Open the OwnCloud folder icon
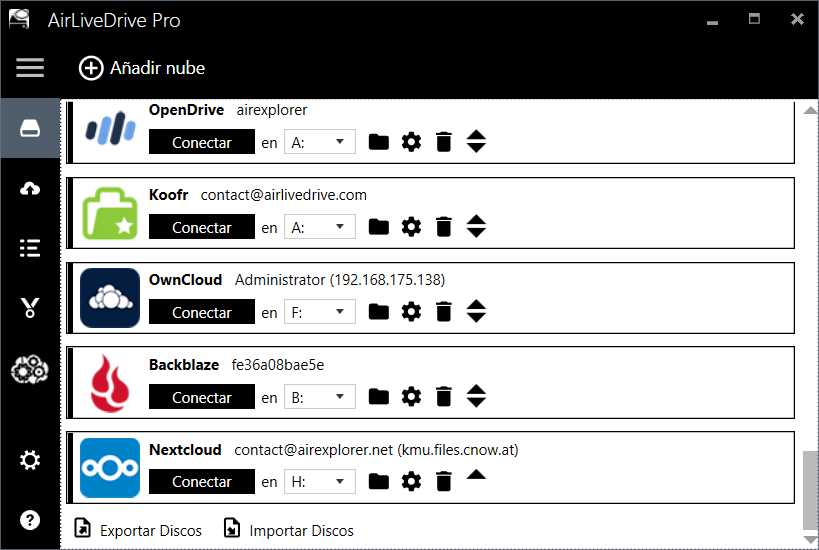 pyautogui.click(x=379, y=312)
